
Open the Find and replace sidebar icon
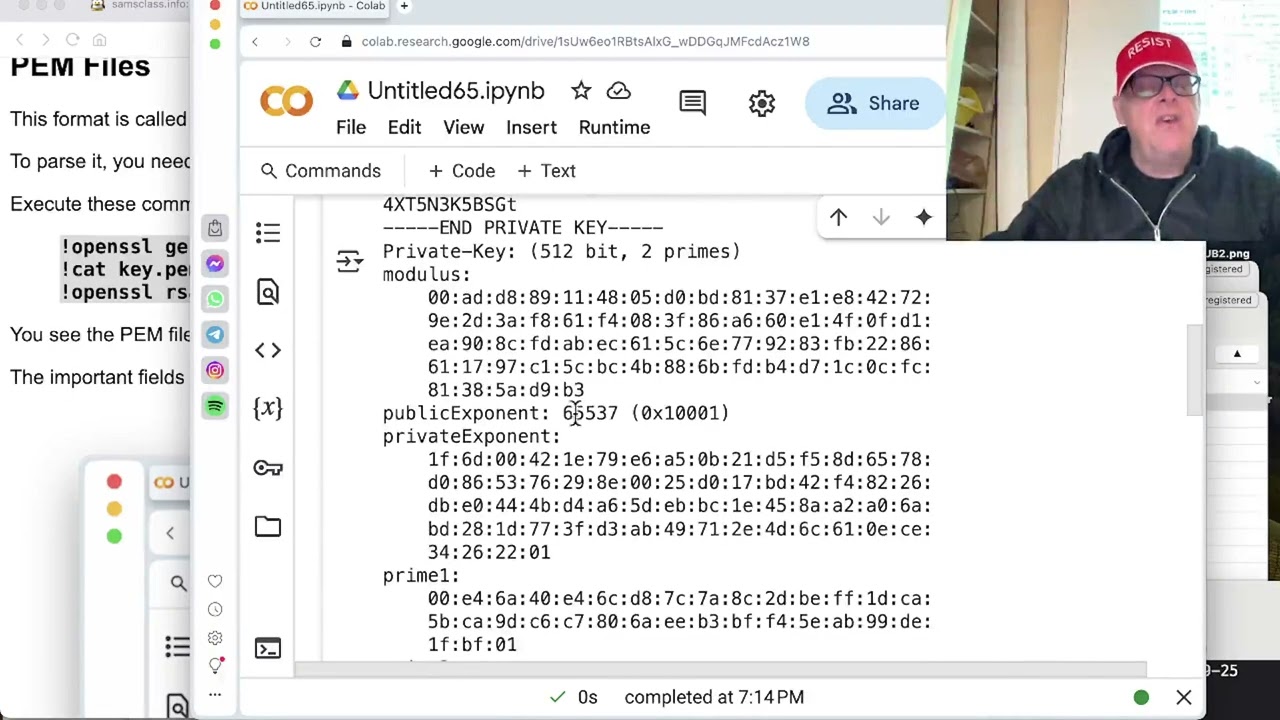(268, 291)
